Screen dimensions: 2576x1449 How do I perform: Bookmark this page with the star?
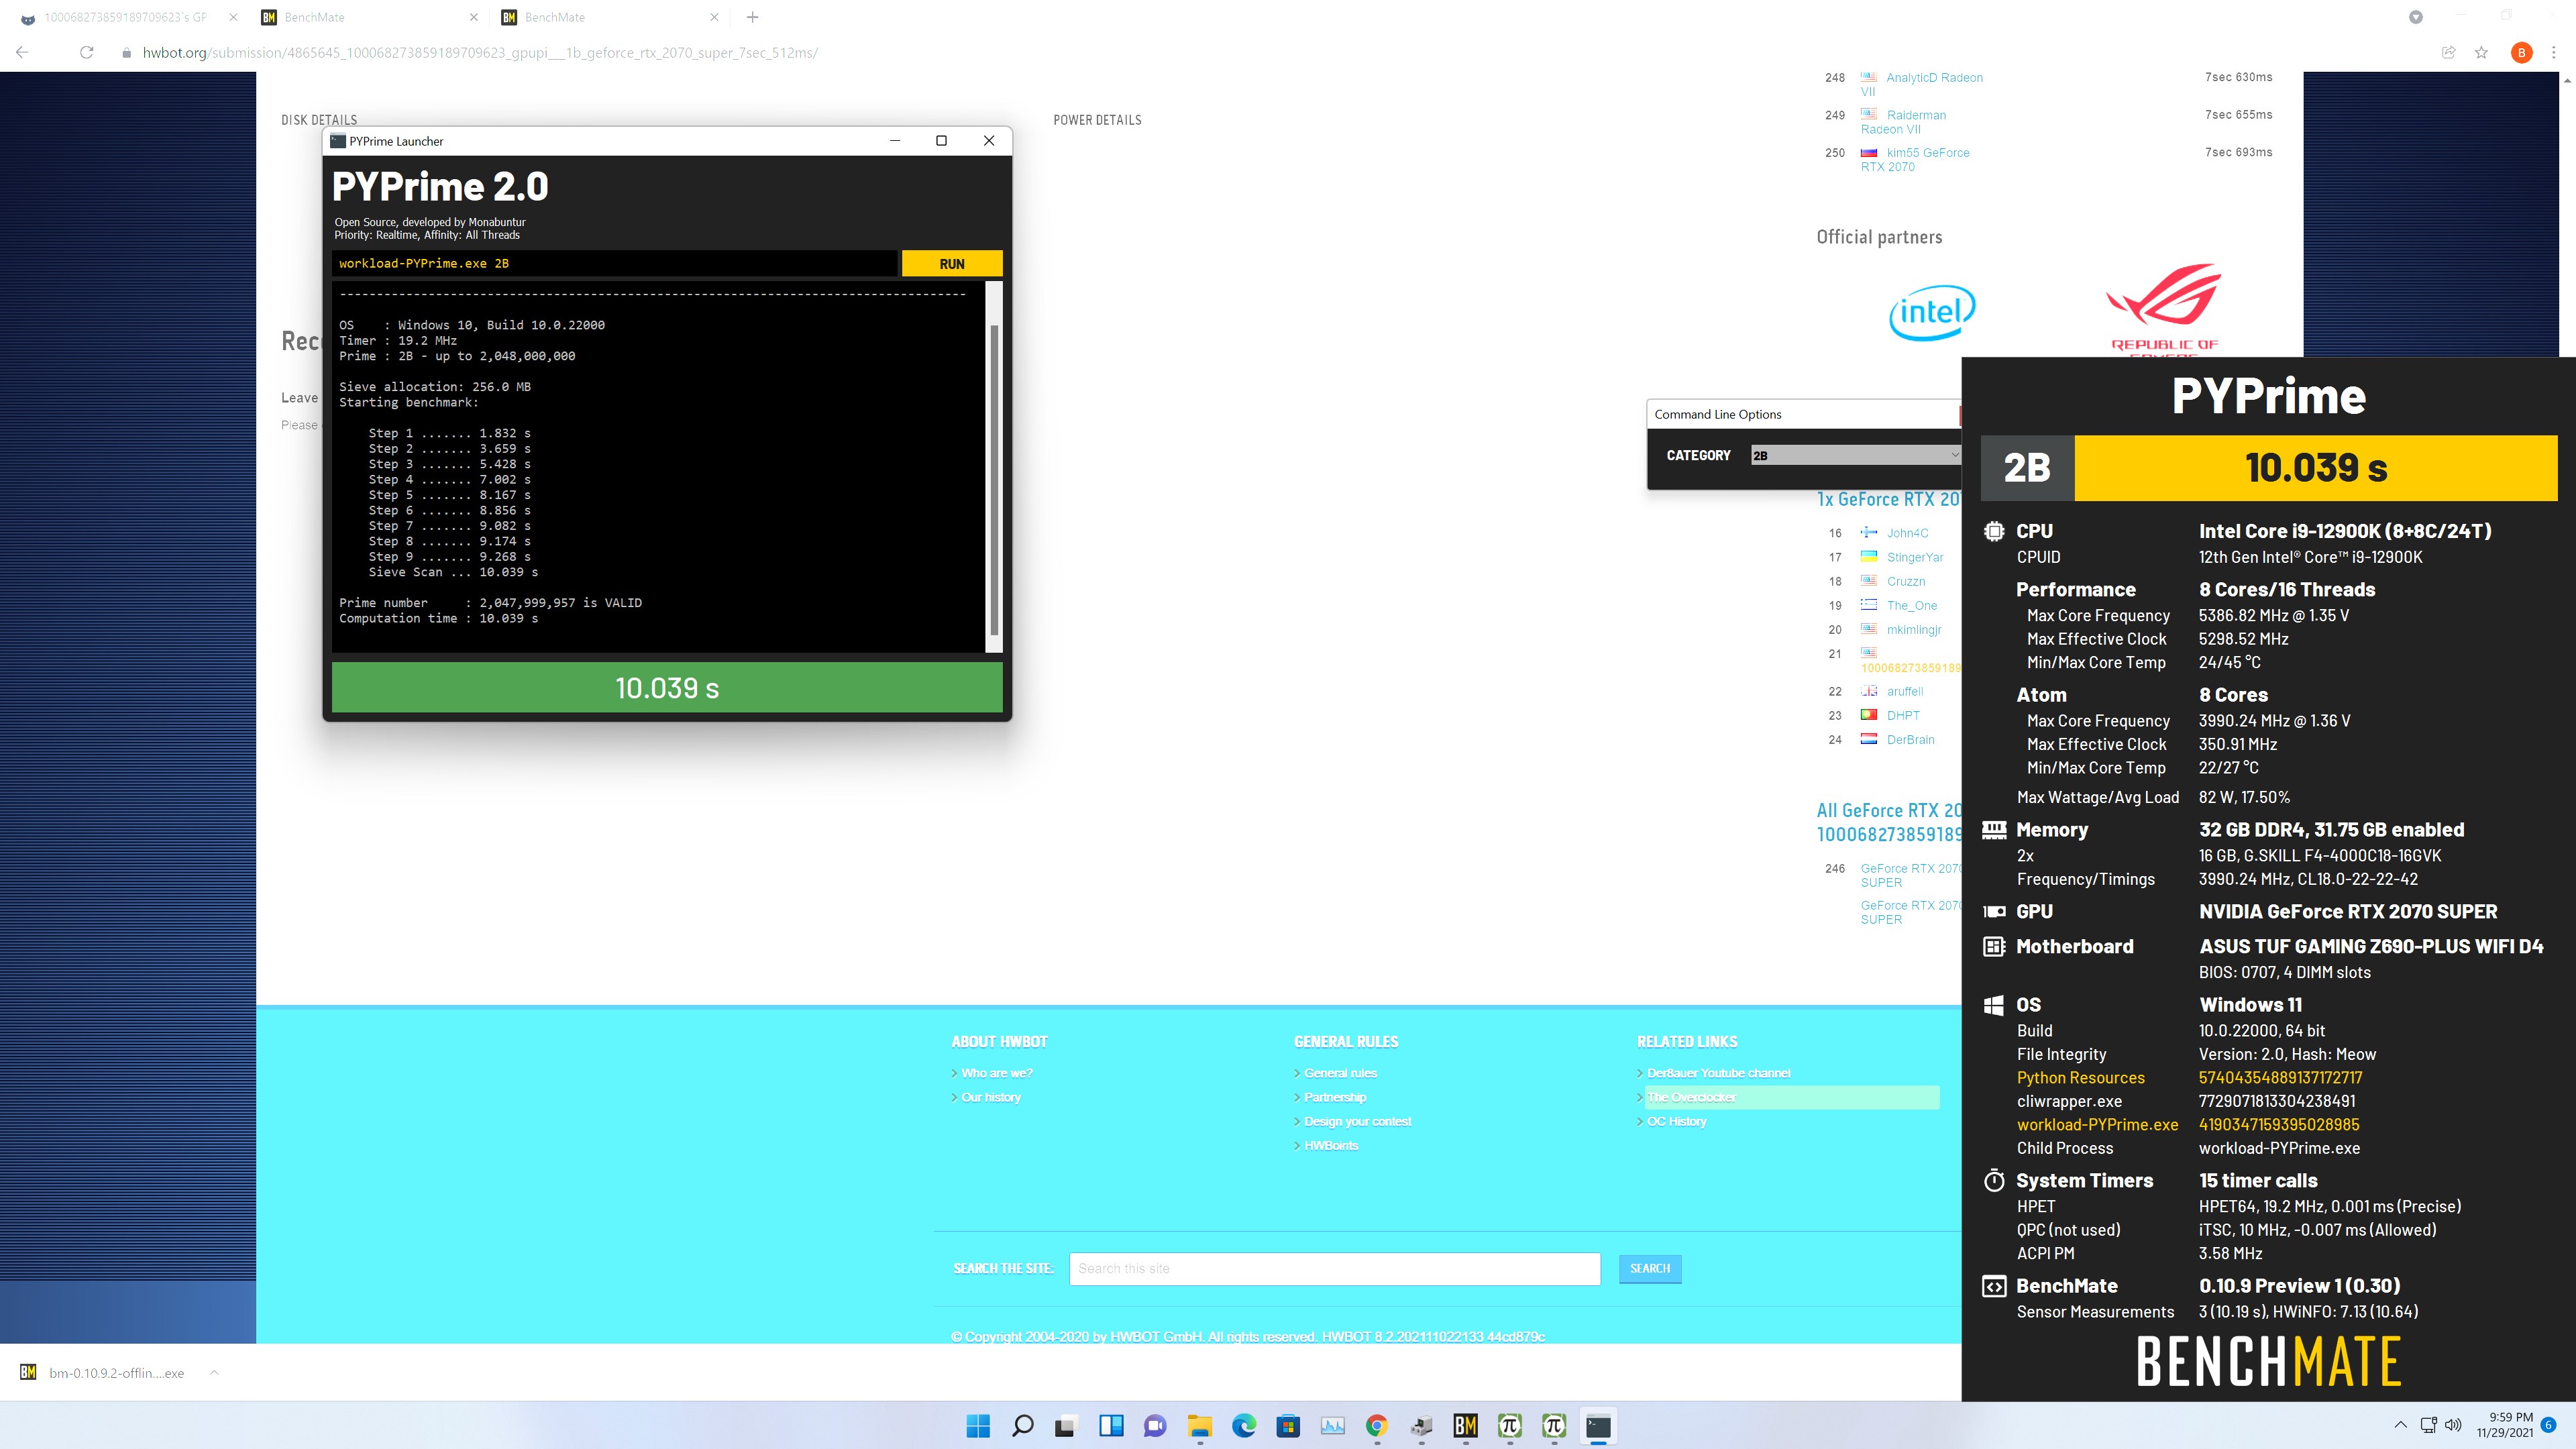[x=2481, y=53]
